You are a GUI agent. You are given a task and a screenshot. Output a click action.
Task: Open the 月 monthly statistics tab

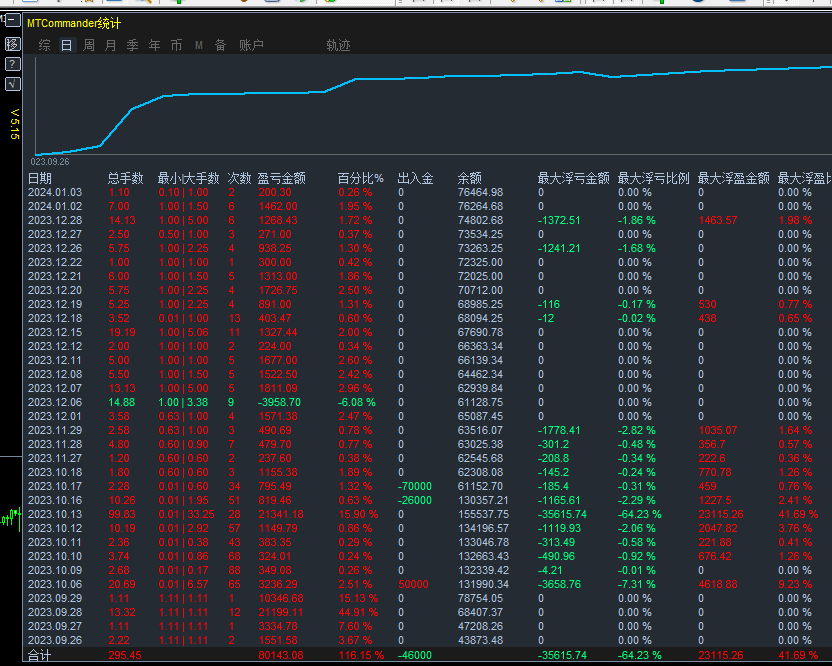point(110,45)
